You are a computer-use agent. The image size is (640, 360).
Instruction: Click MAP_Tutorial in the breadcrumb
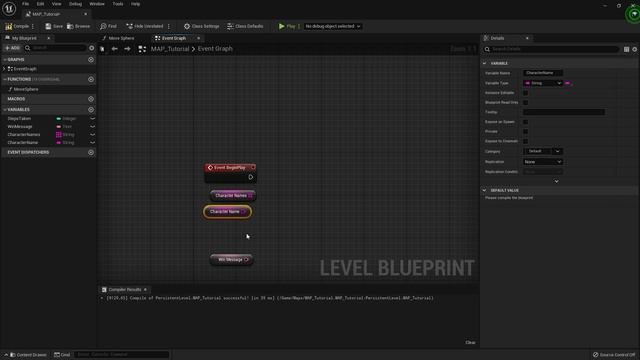(x=170, y=49)
